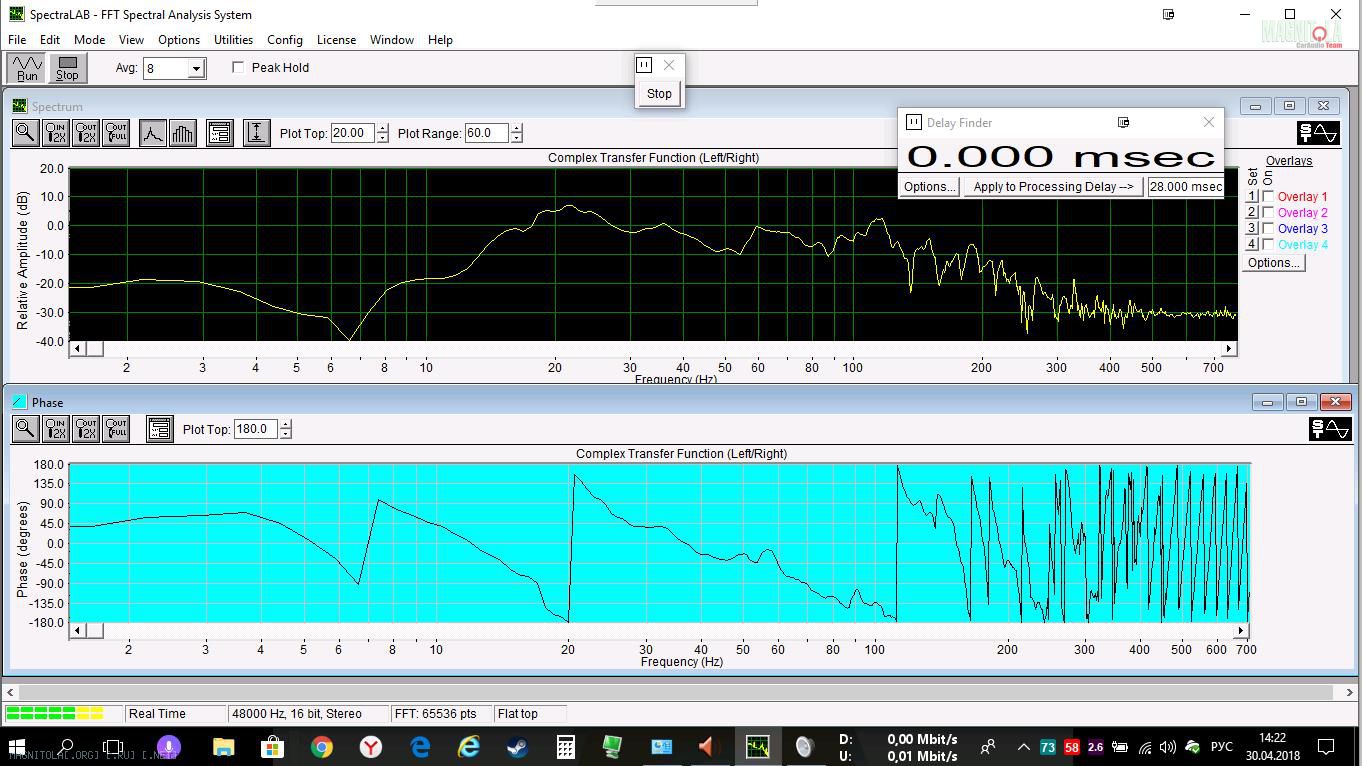The image size is (1362, 766).
Task: Open Spectrum view options dialog icon
Action: click(x=220, y=133)
